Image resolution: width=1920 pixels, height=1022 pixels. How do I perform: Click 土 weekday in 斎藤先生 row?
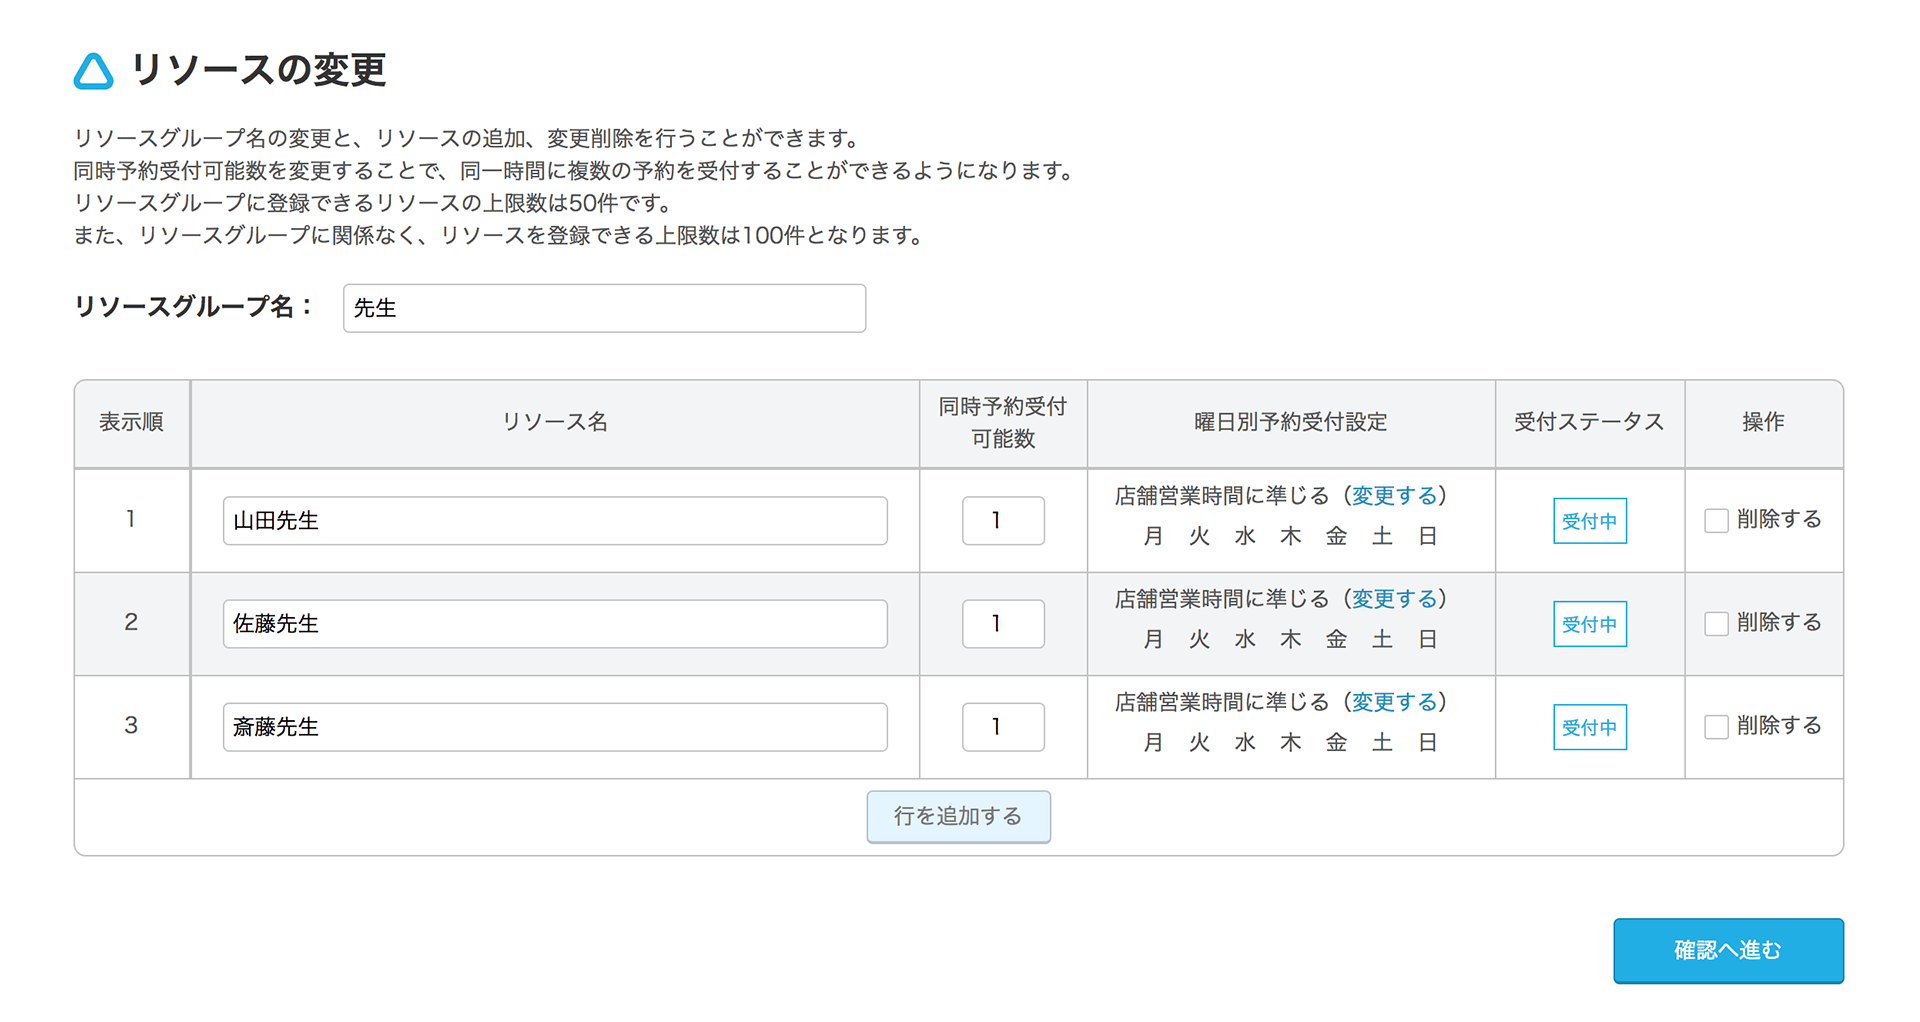[x=1382, y=743]
